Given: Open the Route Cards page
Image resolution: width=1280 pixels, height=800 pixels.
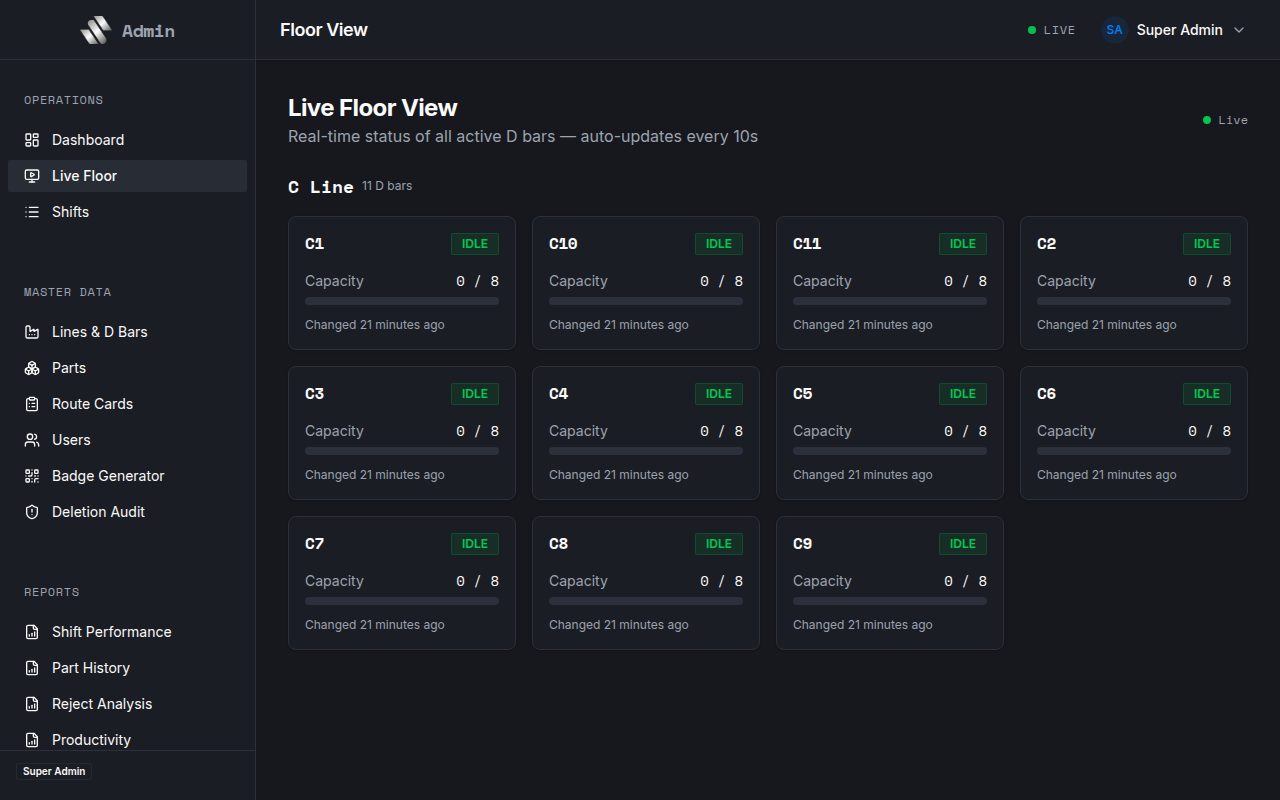Looking at the screenshot, I should (x=128, y=404).
